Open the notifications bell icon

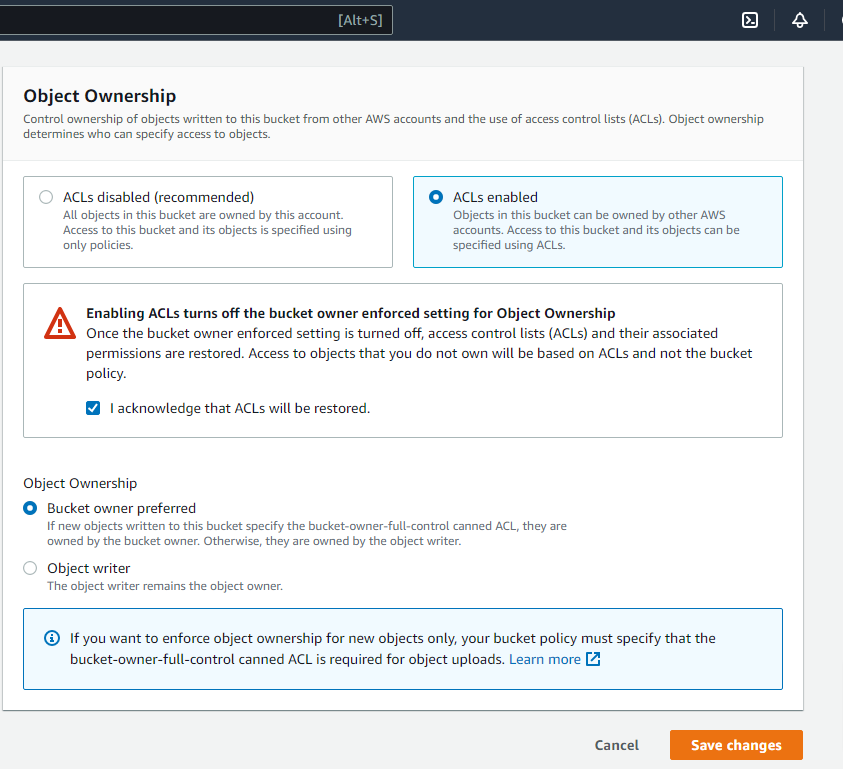click(800, 20)
